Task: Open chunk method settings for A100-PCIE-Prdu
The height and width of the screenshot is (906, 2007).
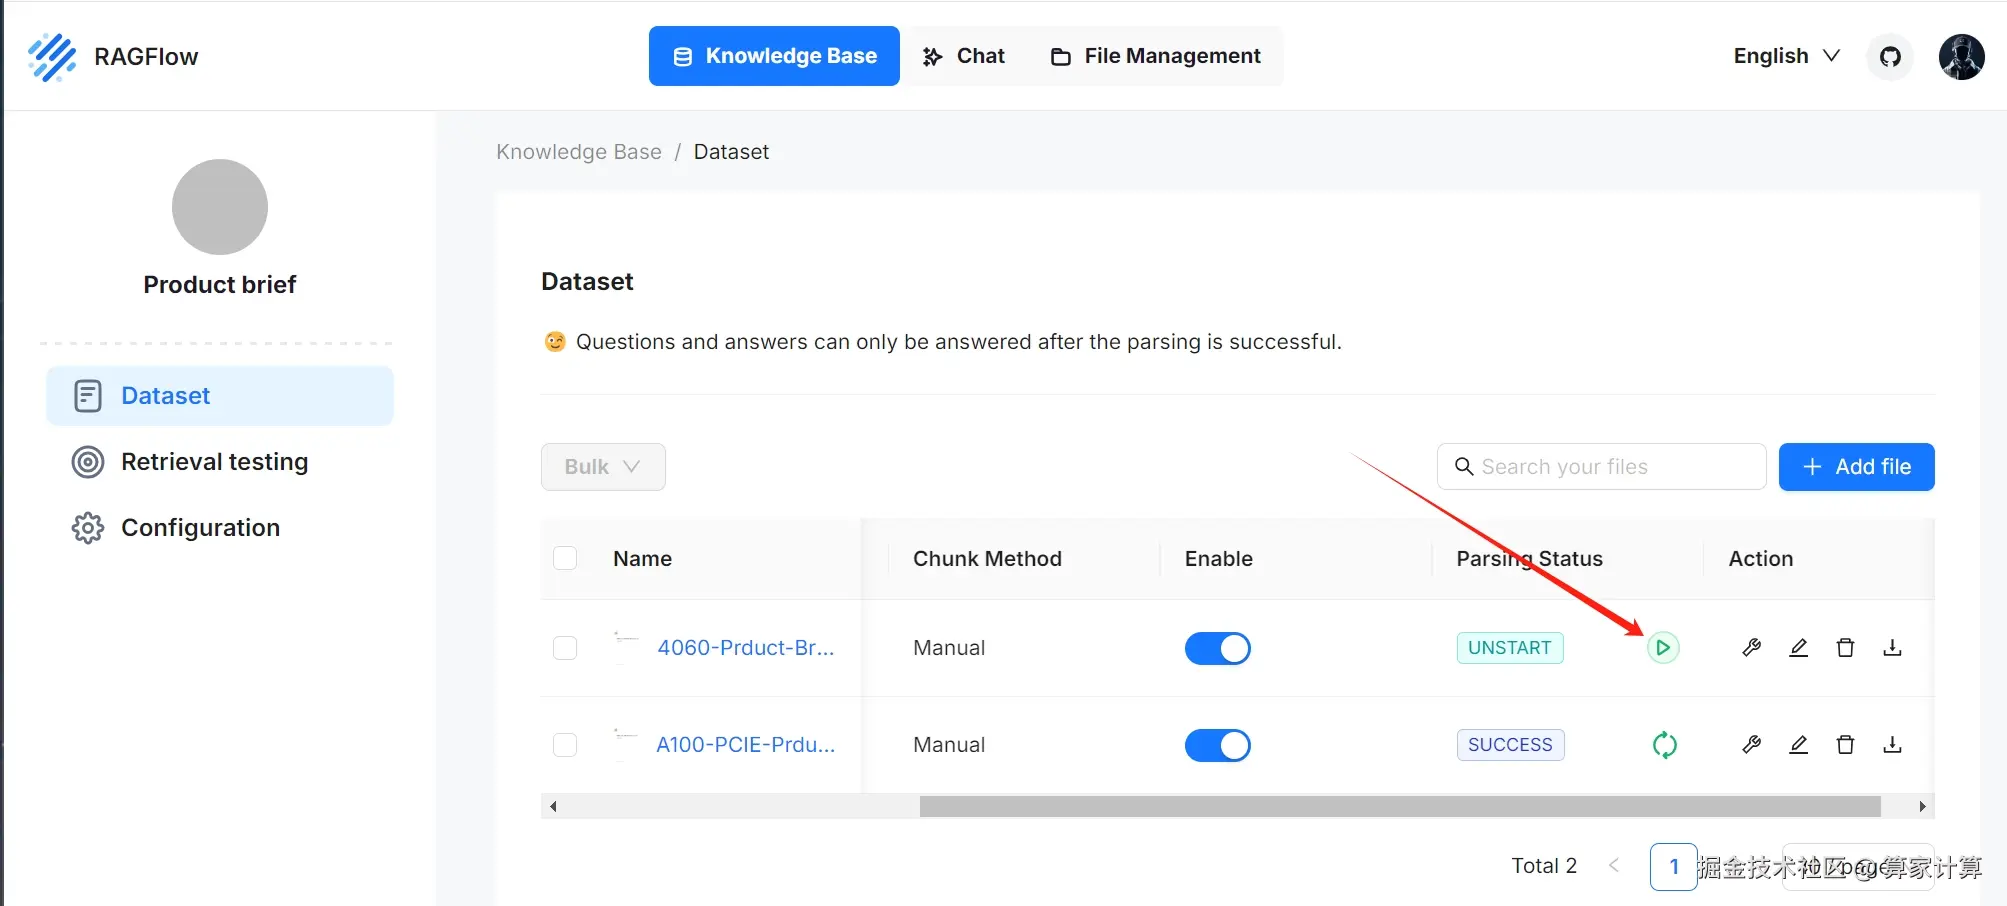Action: [1751, 745]
